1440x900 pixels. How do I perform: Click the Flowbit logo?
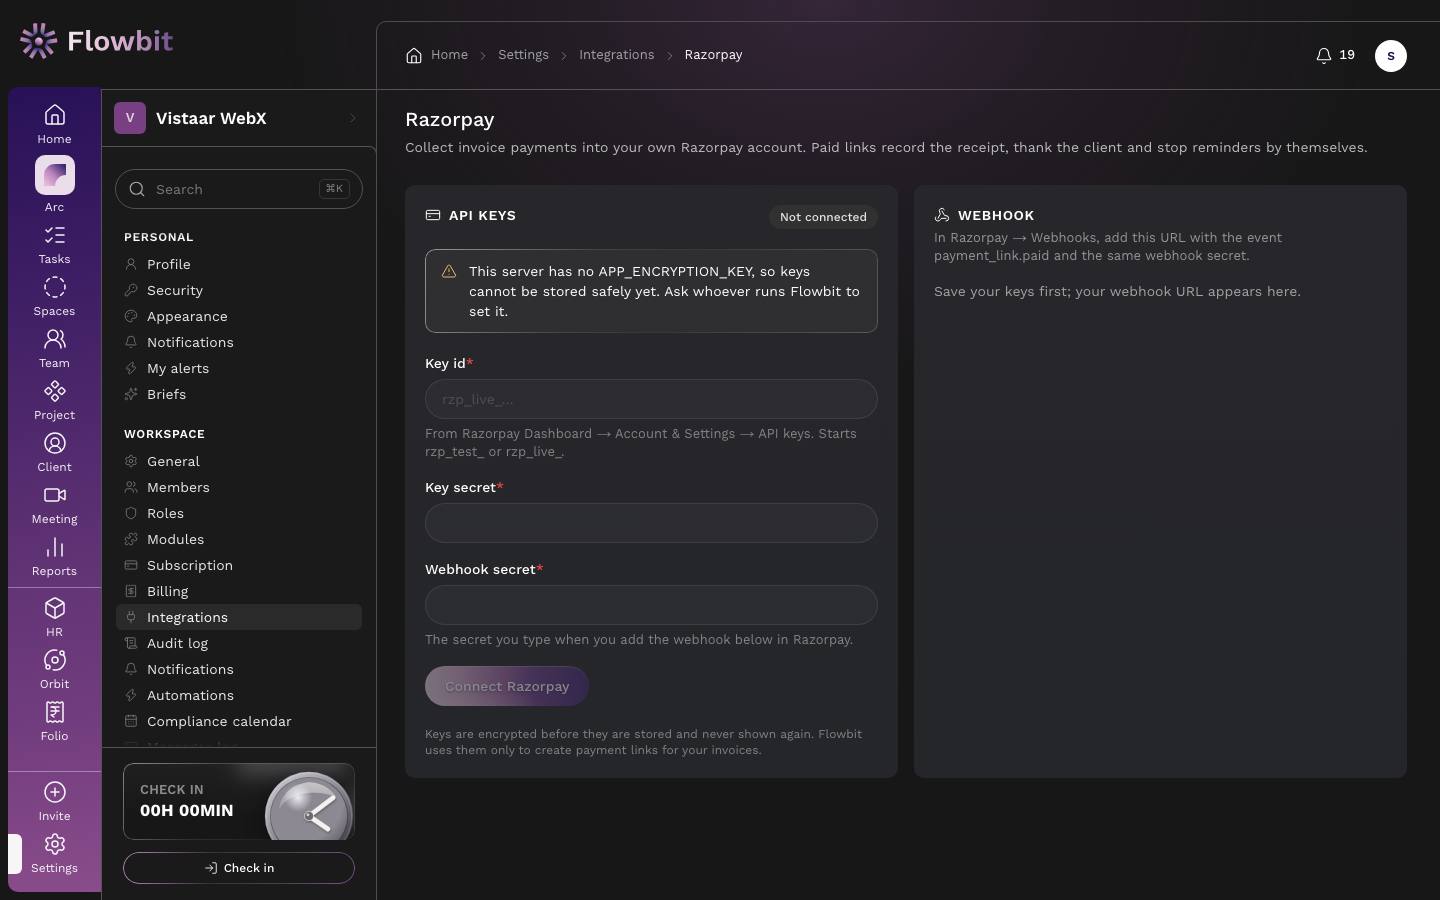click(x=96, y=41)
